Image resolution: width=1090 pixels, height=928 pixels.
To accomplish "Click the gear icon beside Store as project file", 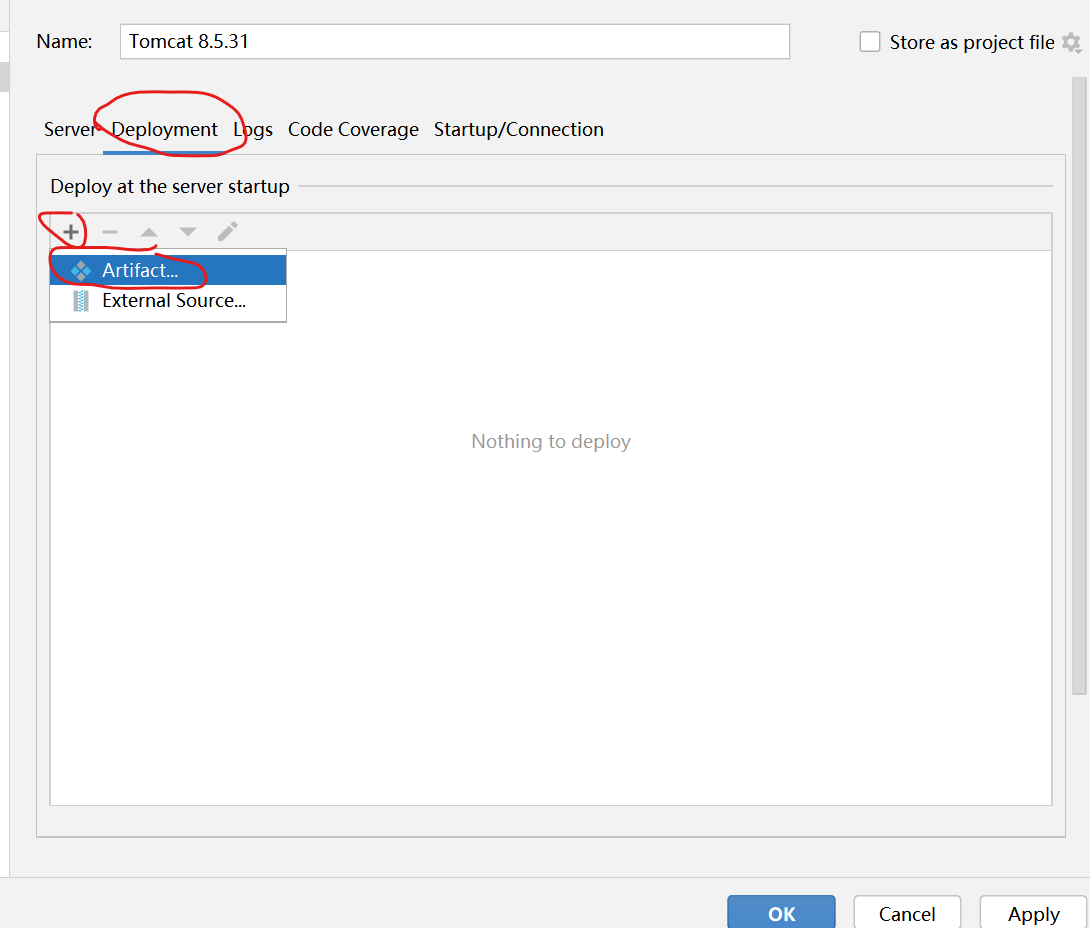I will pos(1071,43).
